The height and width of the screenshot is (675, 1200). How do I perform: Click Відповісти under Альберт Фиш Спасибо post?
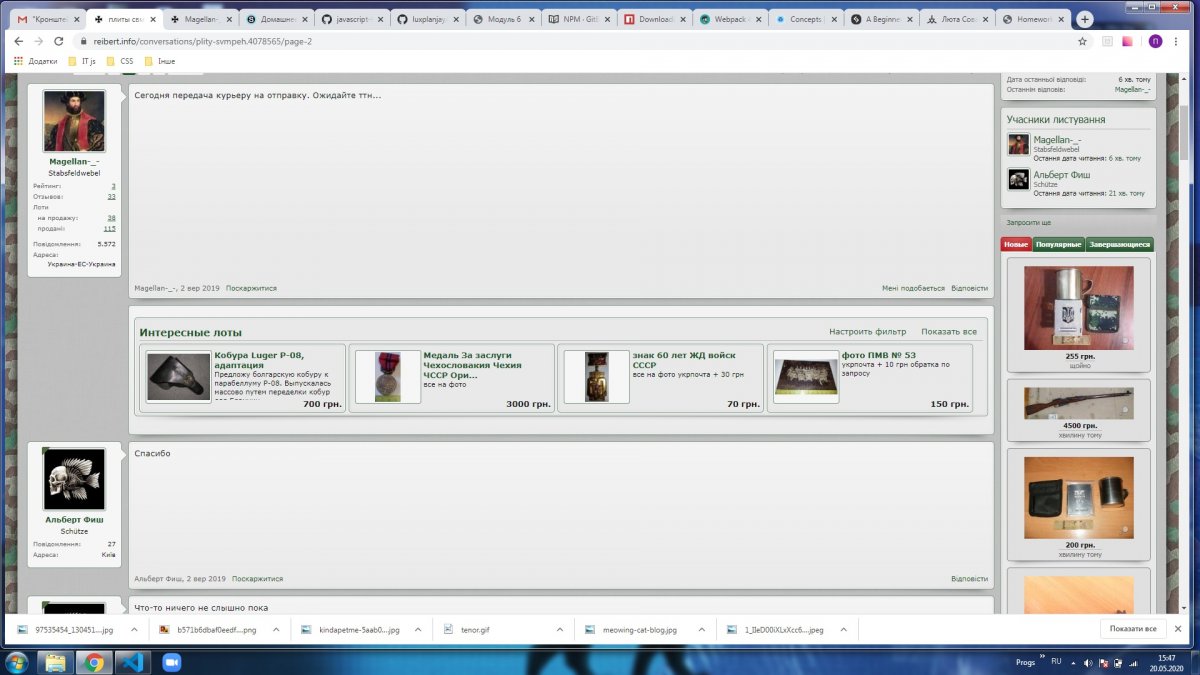pyautogui.click(x=969, y=579)
